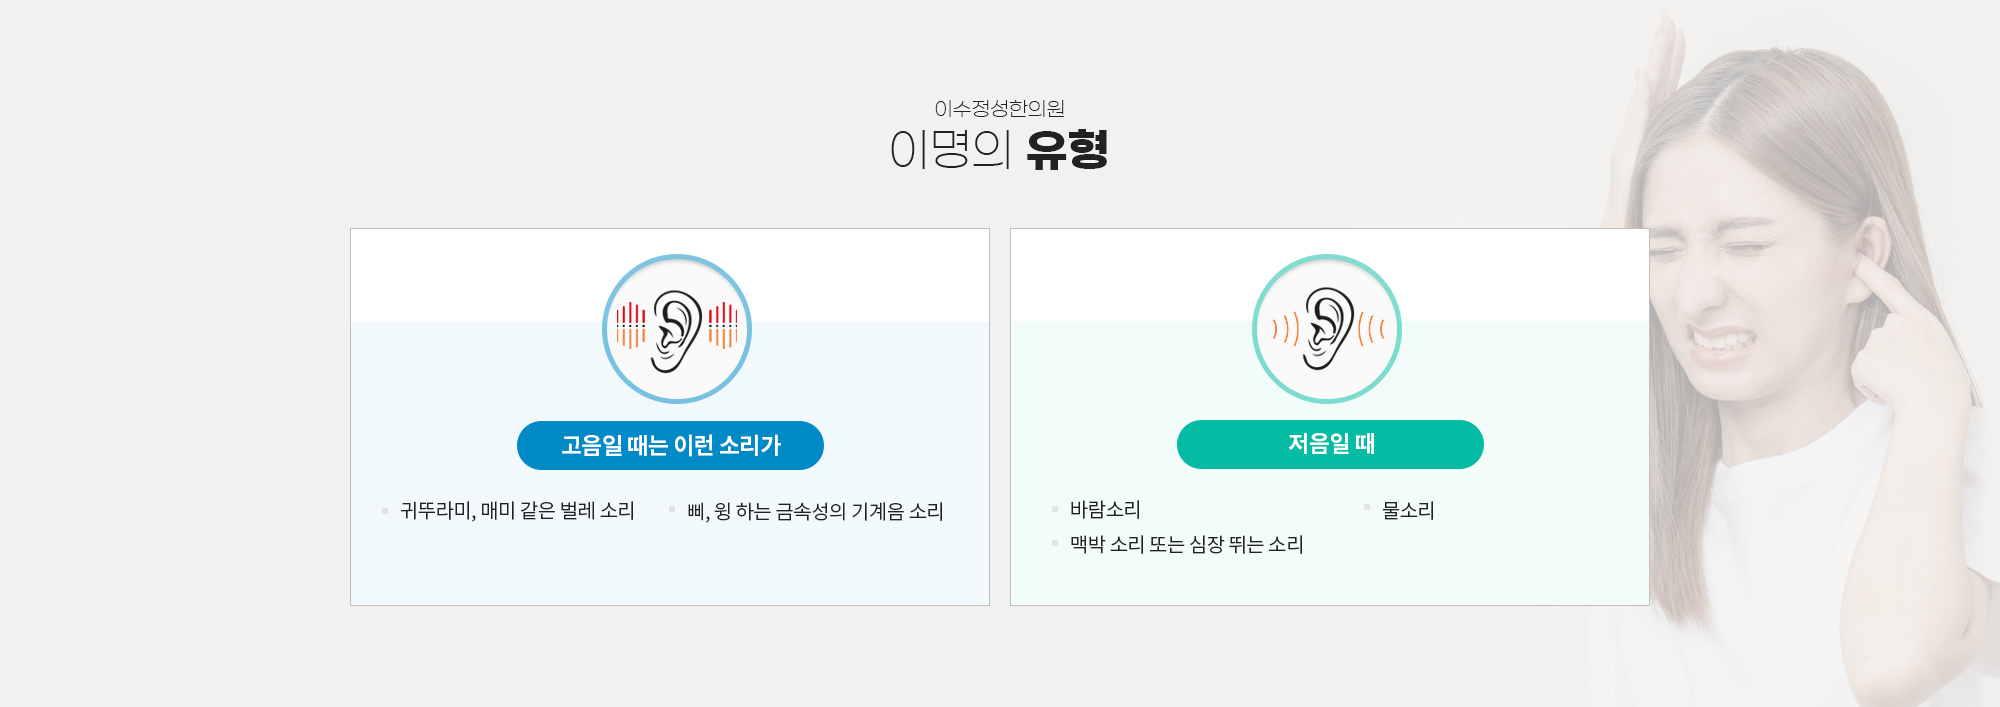
Task: Select 귀뚜라미, 매미 같은 벌레 소리 item
Action: [517, 511]
